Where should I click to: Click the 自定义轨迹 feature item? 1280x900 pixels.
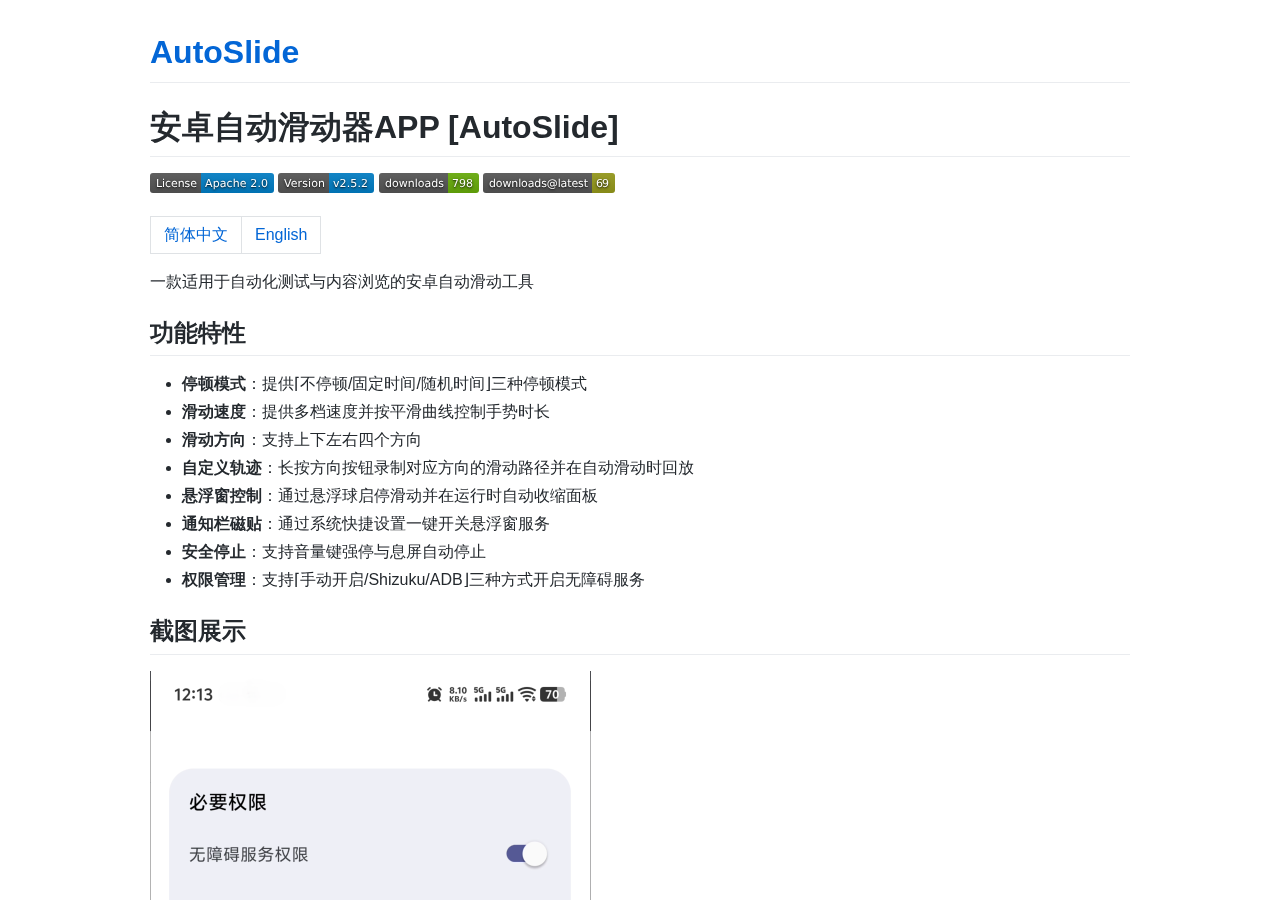tap(438, 468)
